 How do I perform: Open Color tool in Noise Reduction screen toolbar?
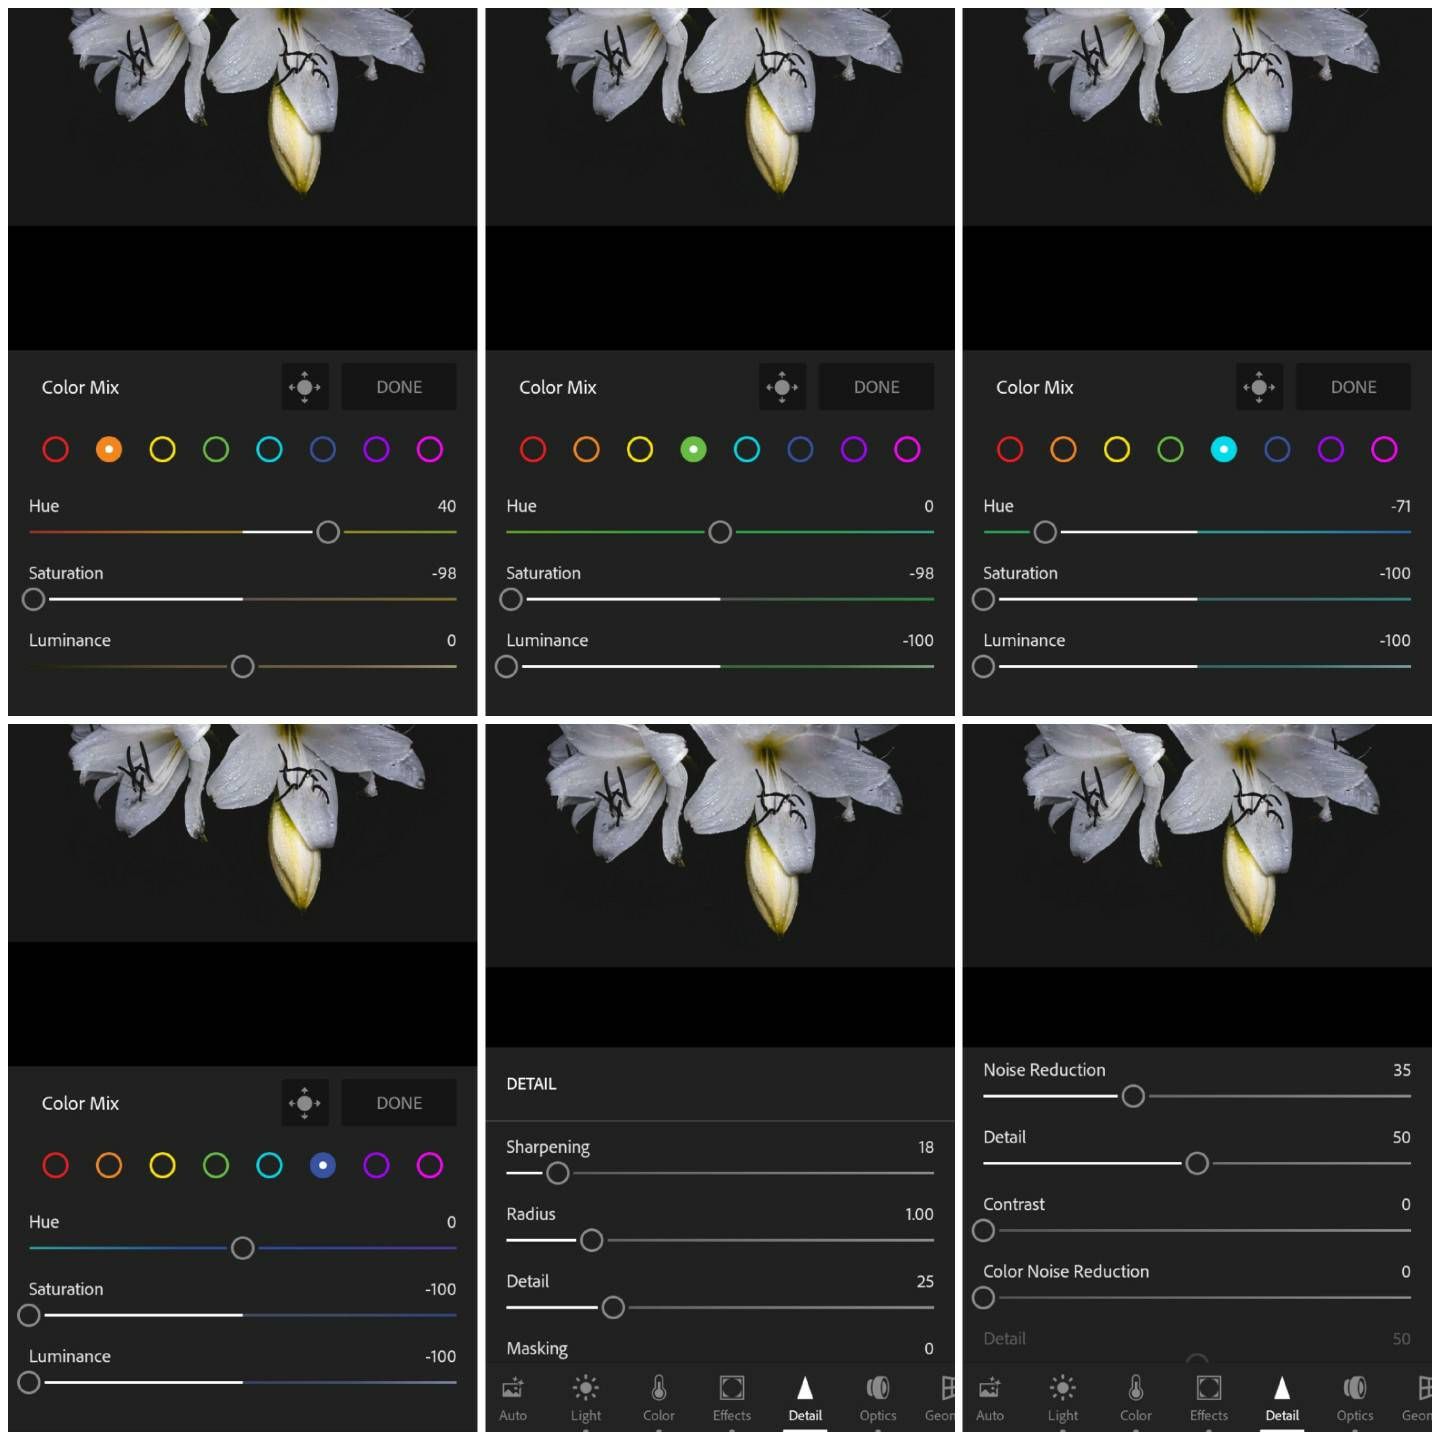[x=1135, y=1397]
